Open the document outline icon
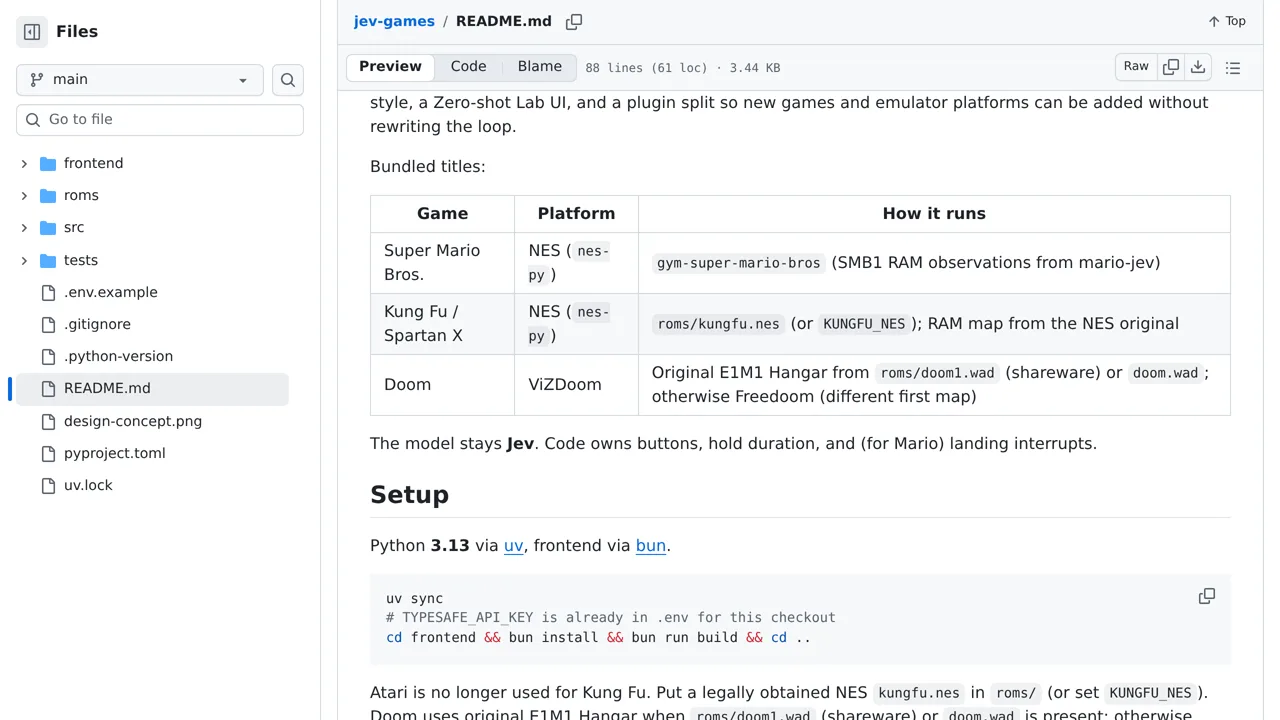Screen dimensions: 1280x720 [x=1233, y=68]
